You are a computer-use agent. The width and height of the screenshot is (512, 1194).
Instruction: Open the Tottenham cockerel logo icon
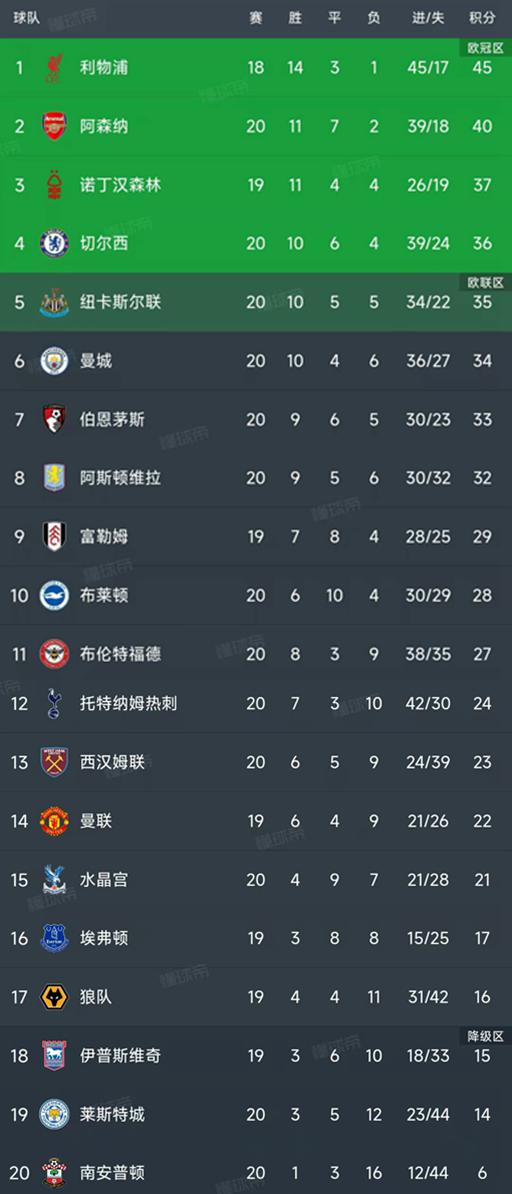point(54,704)
